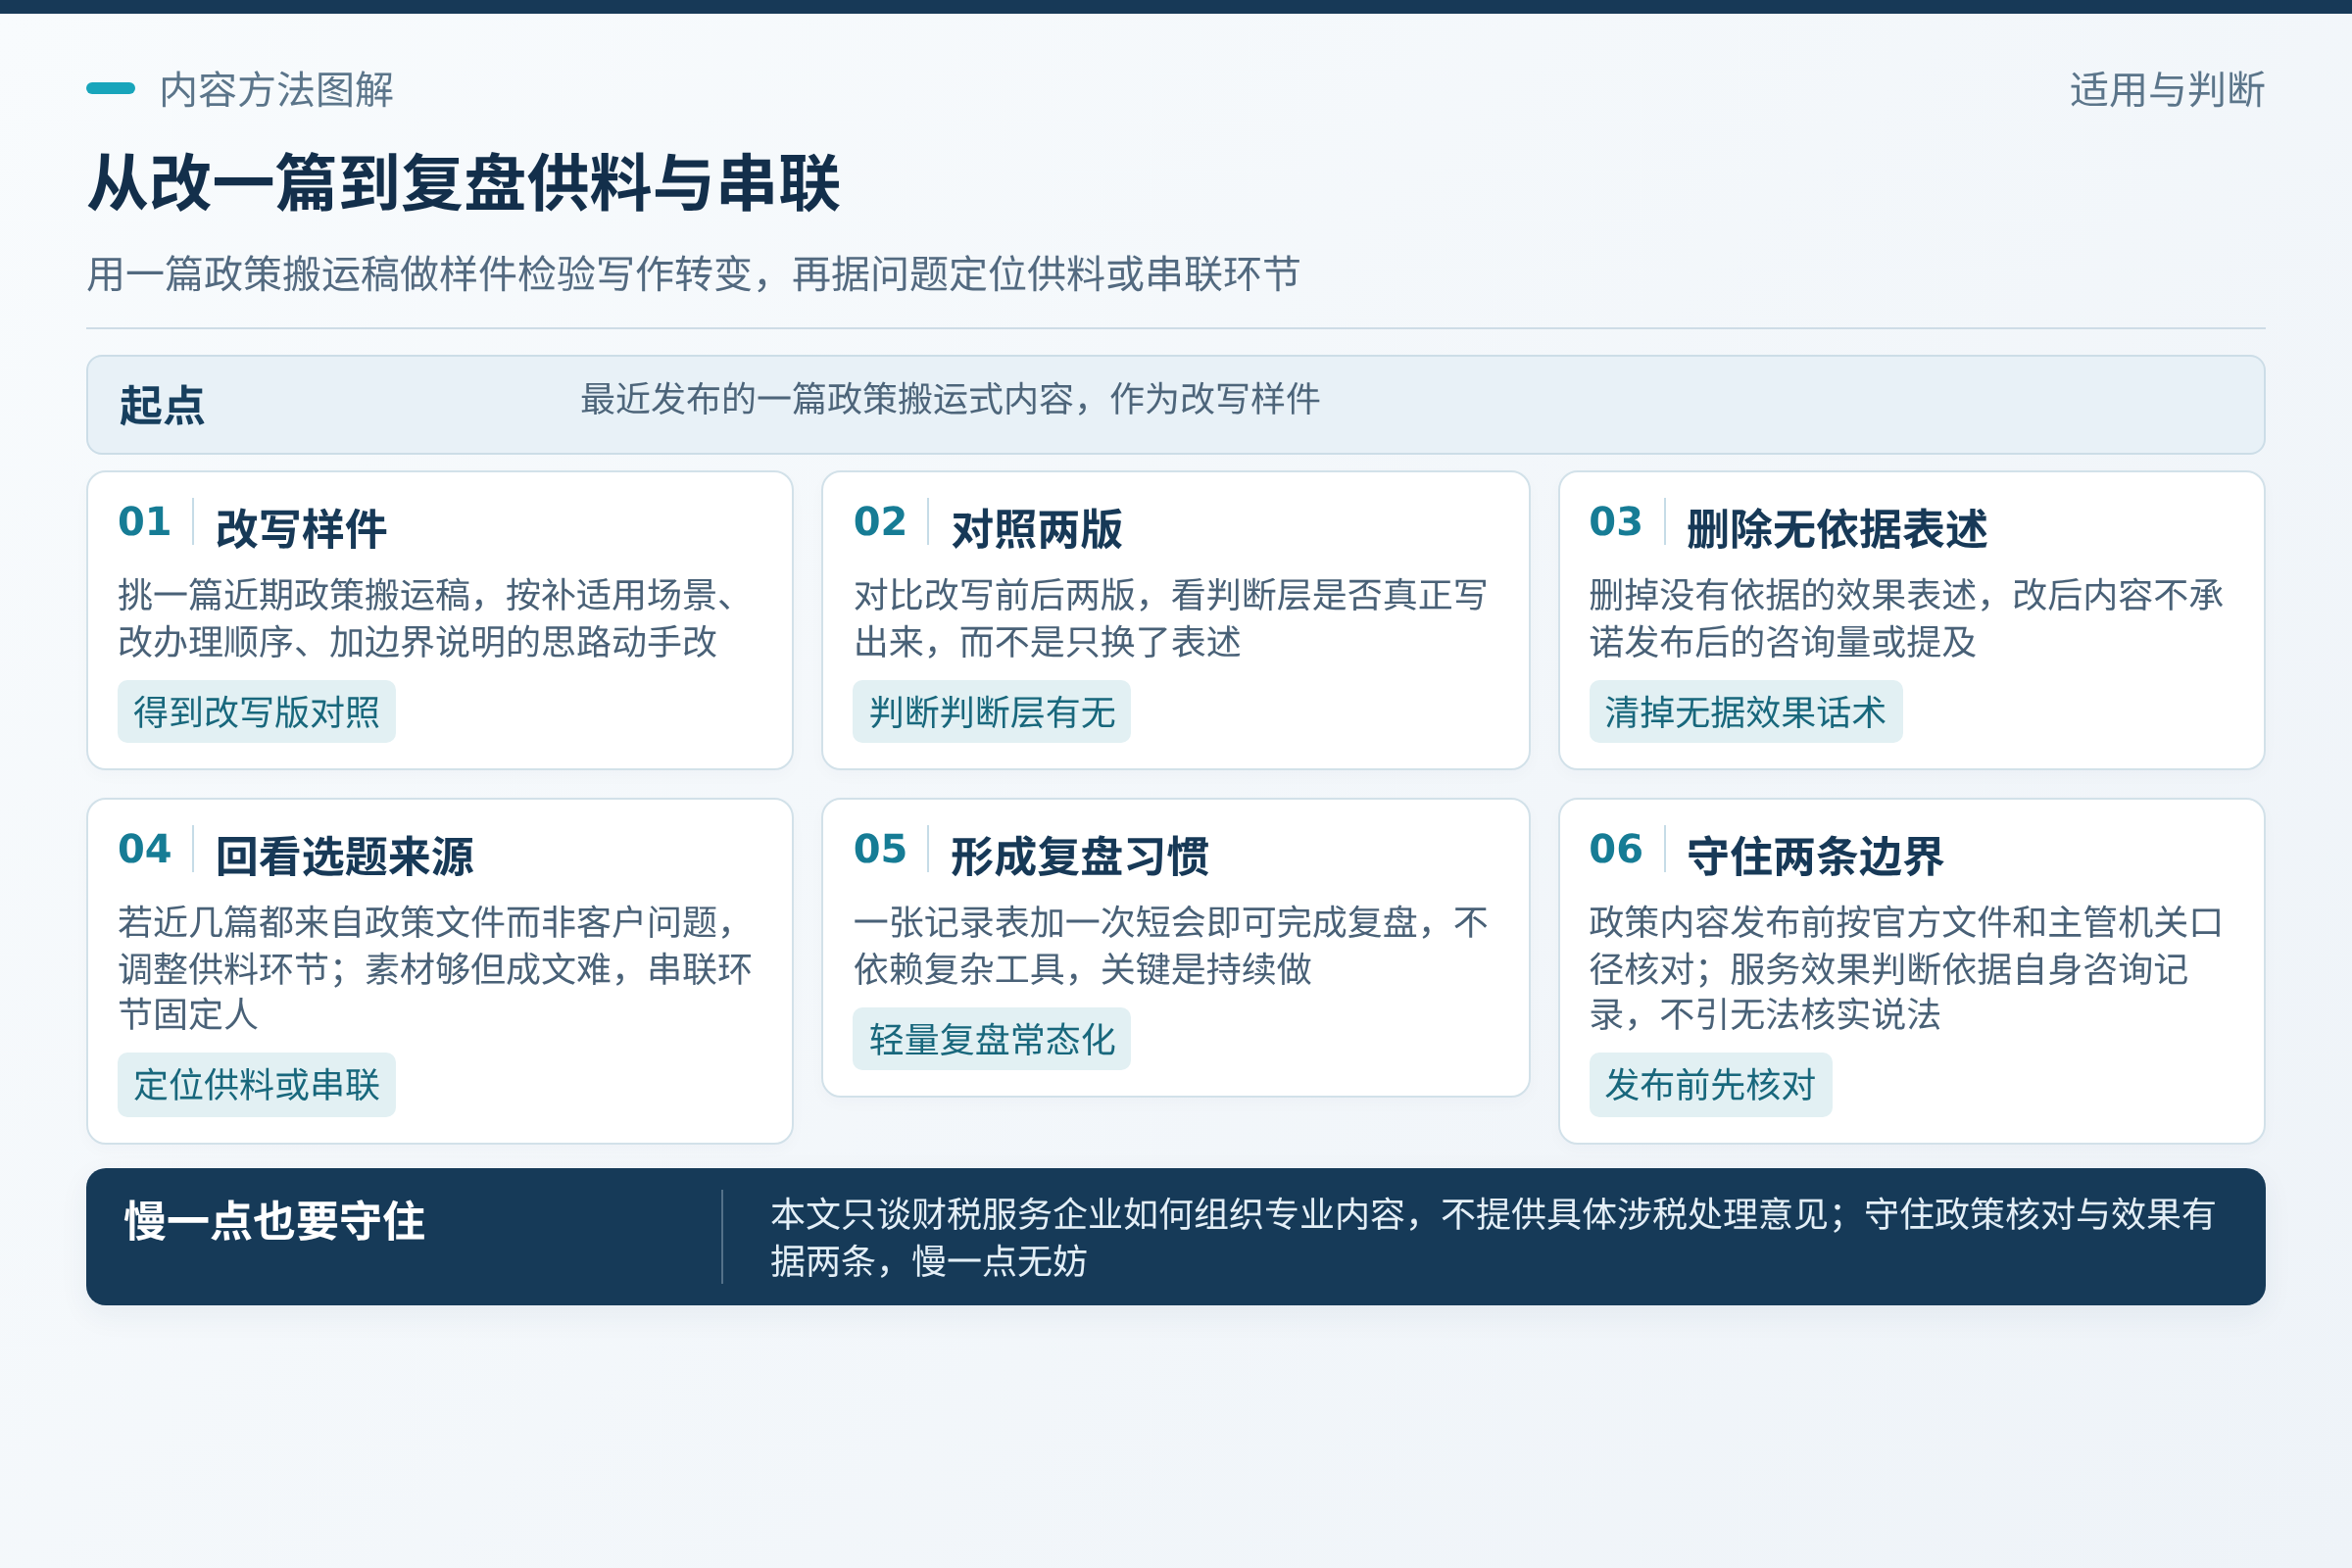
Task: Click description starting 若近几篇都来自政策文件
Action: pyautogui.click(x=435, y=968)
